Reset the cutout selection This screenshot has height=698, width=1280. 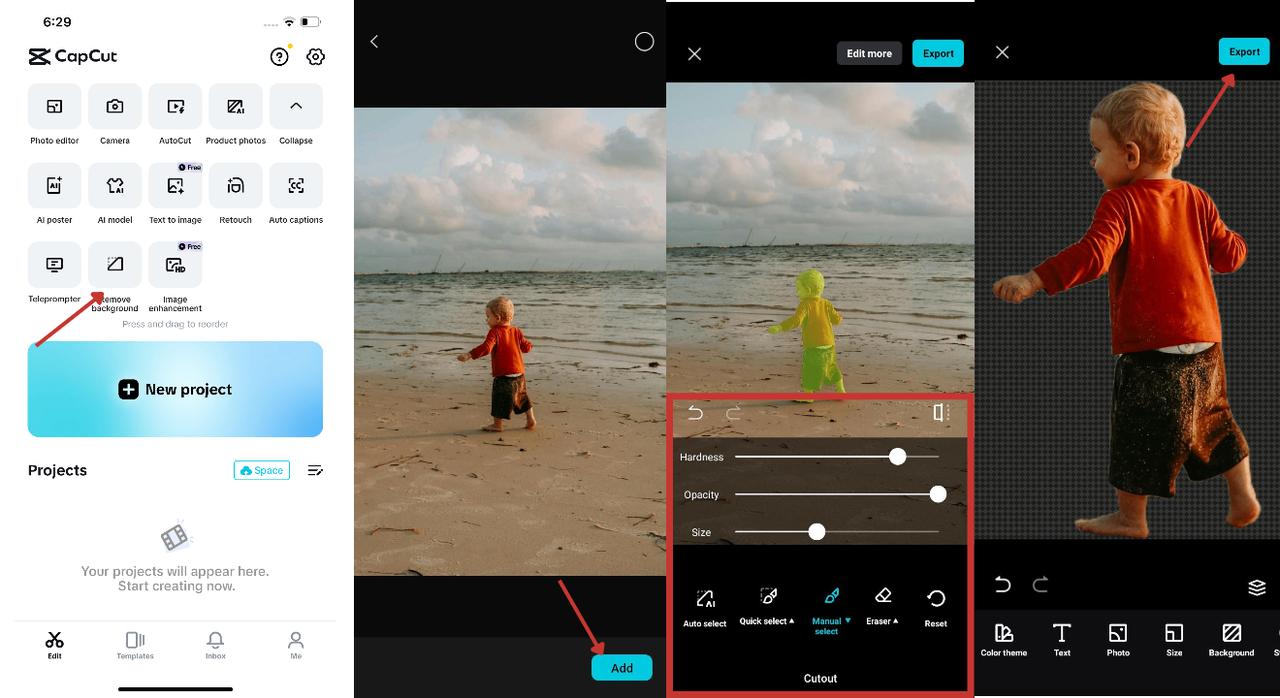pyautogui.click(x=936, y=607)
